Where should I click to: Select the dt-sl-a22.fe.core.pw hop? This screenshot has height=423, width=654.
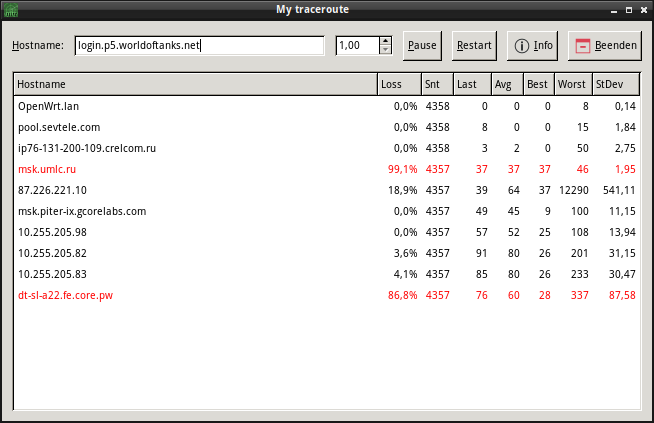(327, 295)
